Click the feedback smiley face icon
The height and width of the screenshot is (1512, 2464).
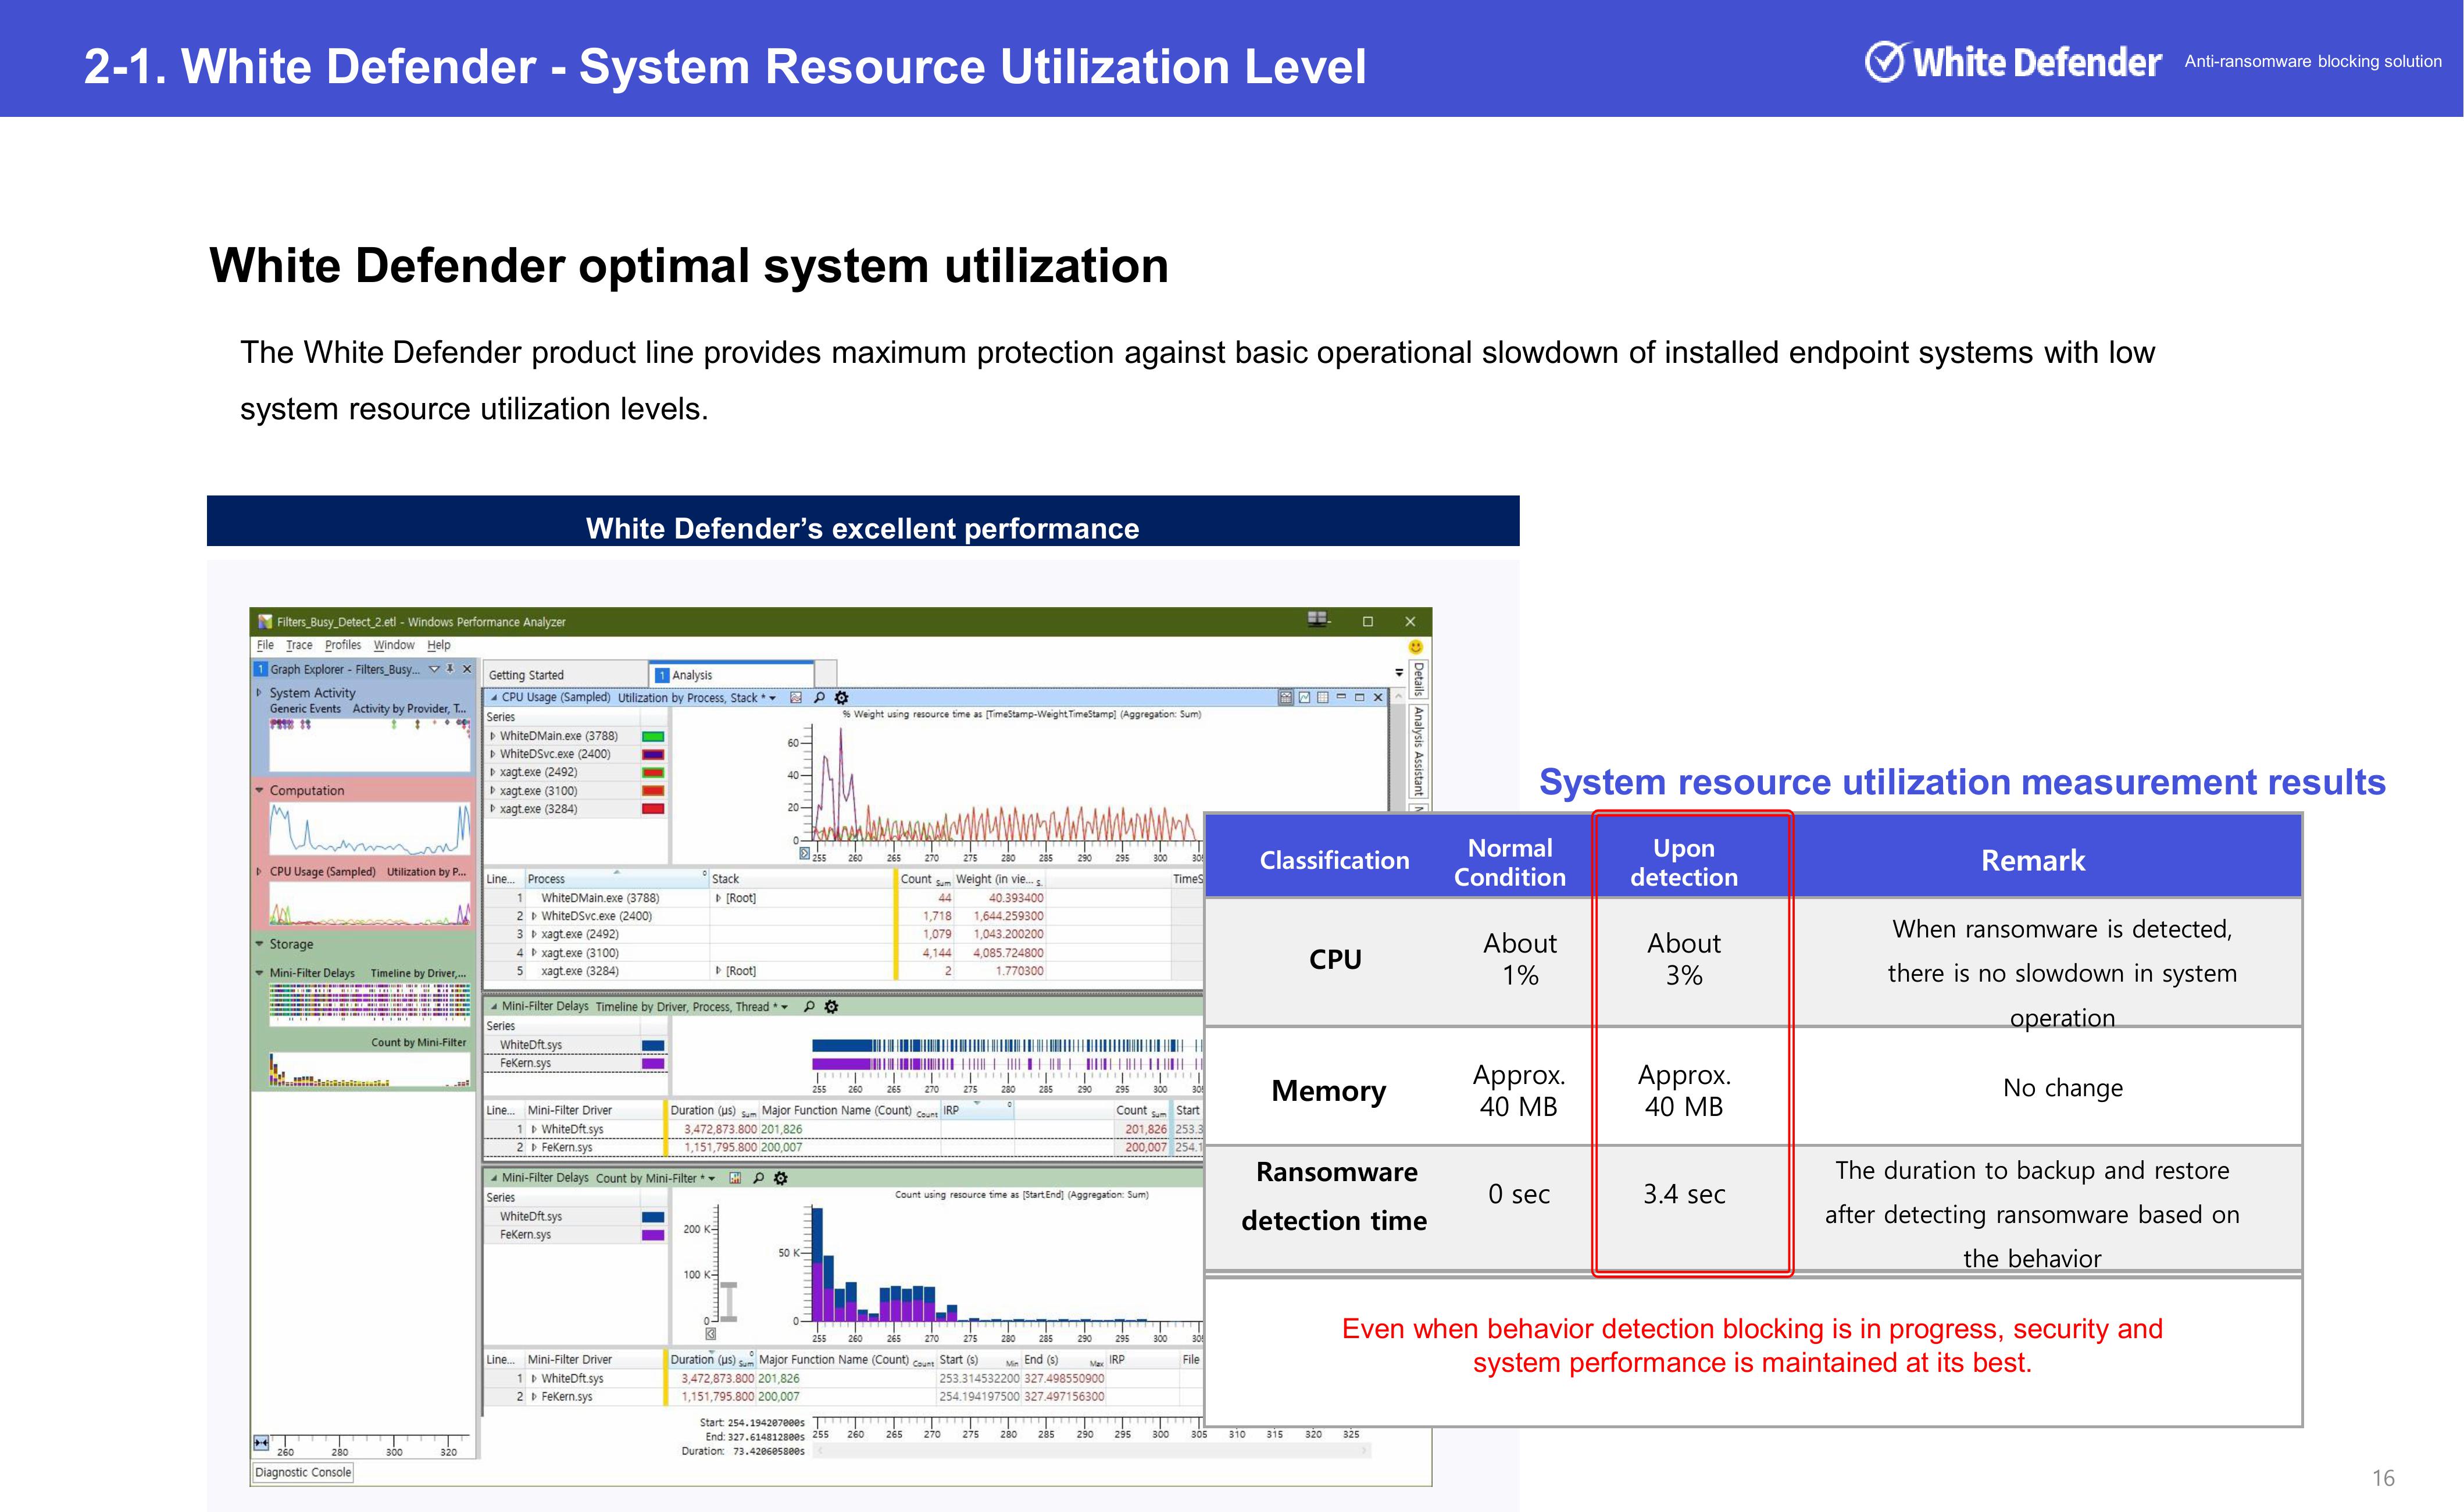point(1415,647)
